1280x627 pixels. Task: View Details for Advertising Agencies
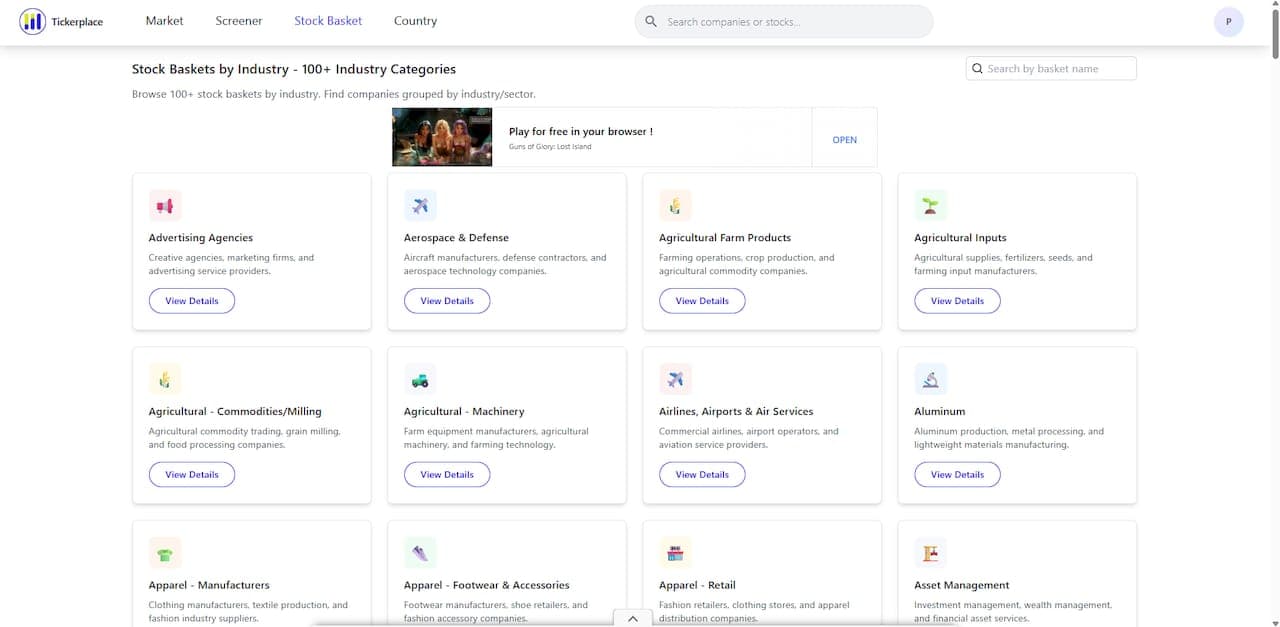coord(192,301)
